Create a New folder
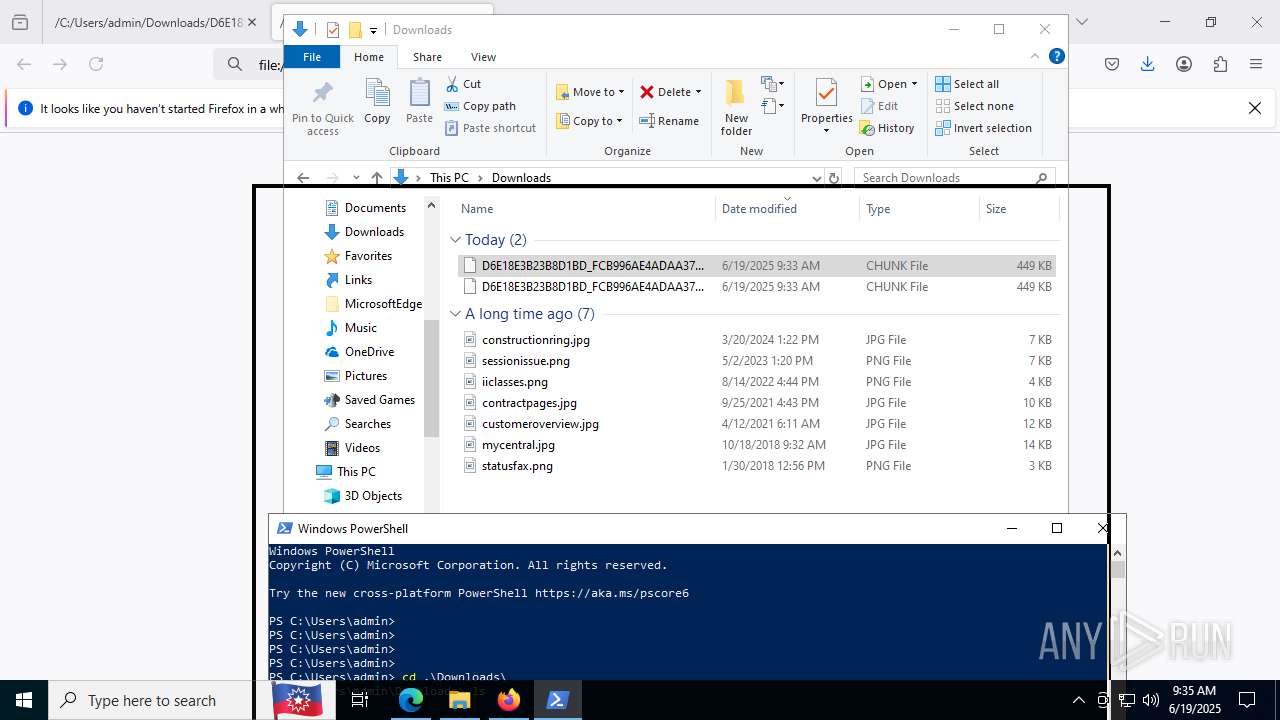 736,107
